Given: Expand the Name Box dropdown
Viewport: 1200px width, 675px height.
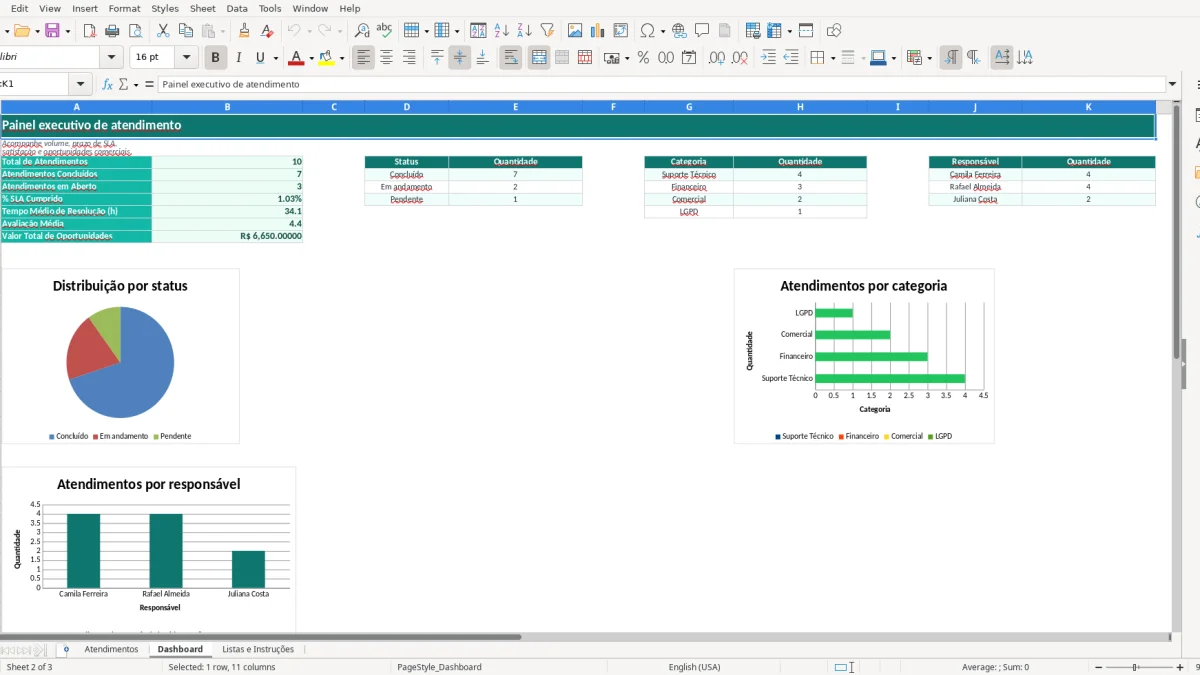Looking at the screenshot, I should pyautogui.click(x=81, y=84).
